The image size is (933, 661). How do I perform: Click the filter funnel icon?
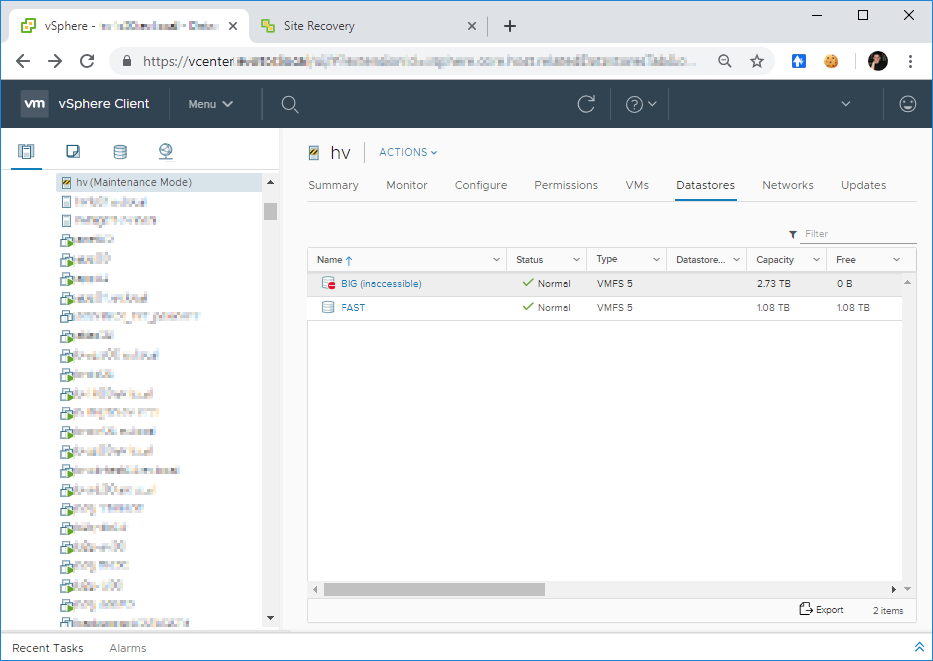click(793, 234)
